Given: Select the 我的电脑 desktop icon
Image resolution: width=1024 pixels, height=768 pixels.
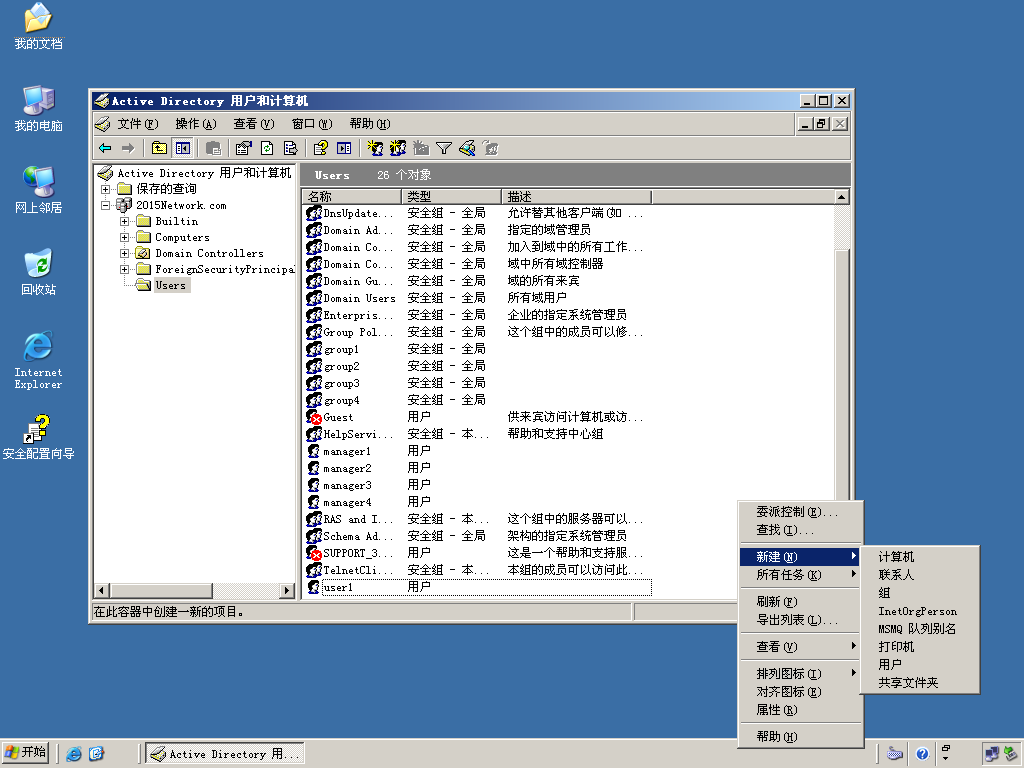Looking at the screenshot, I should (39, 108).
